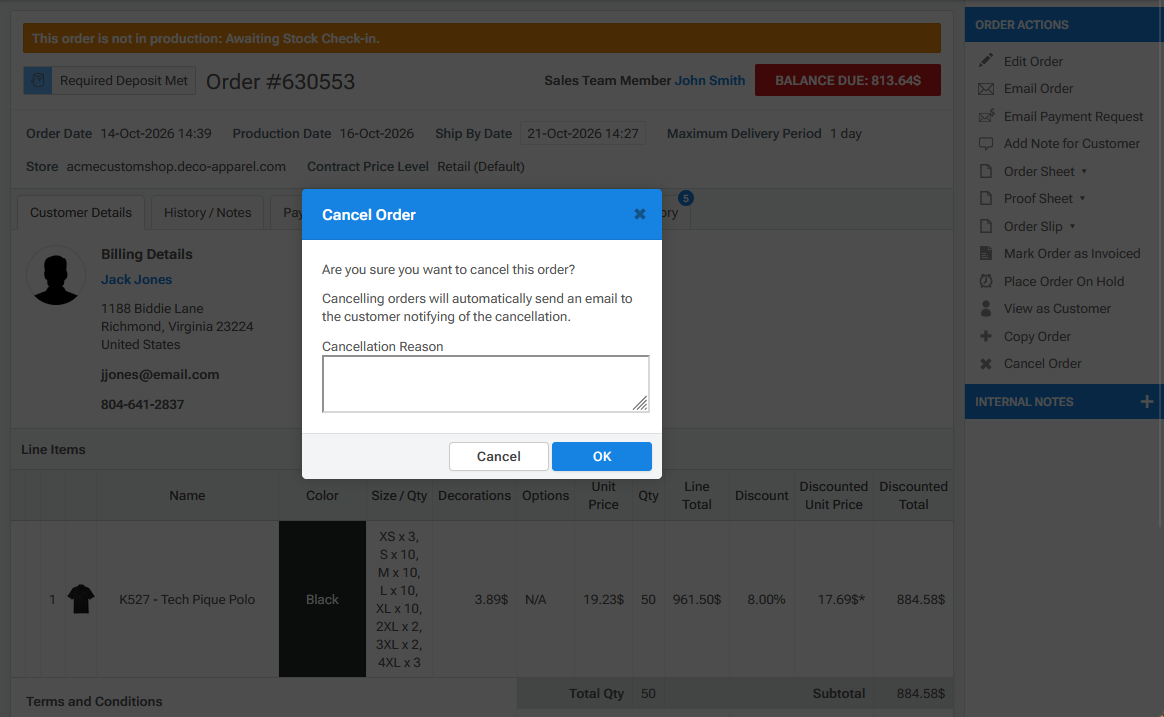The image size is (1164, 717).
Task: Click the black polo shirt thumbnail
Action: click(81, 599)
